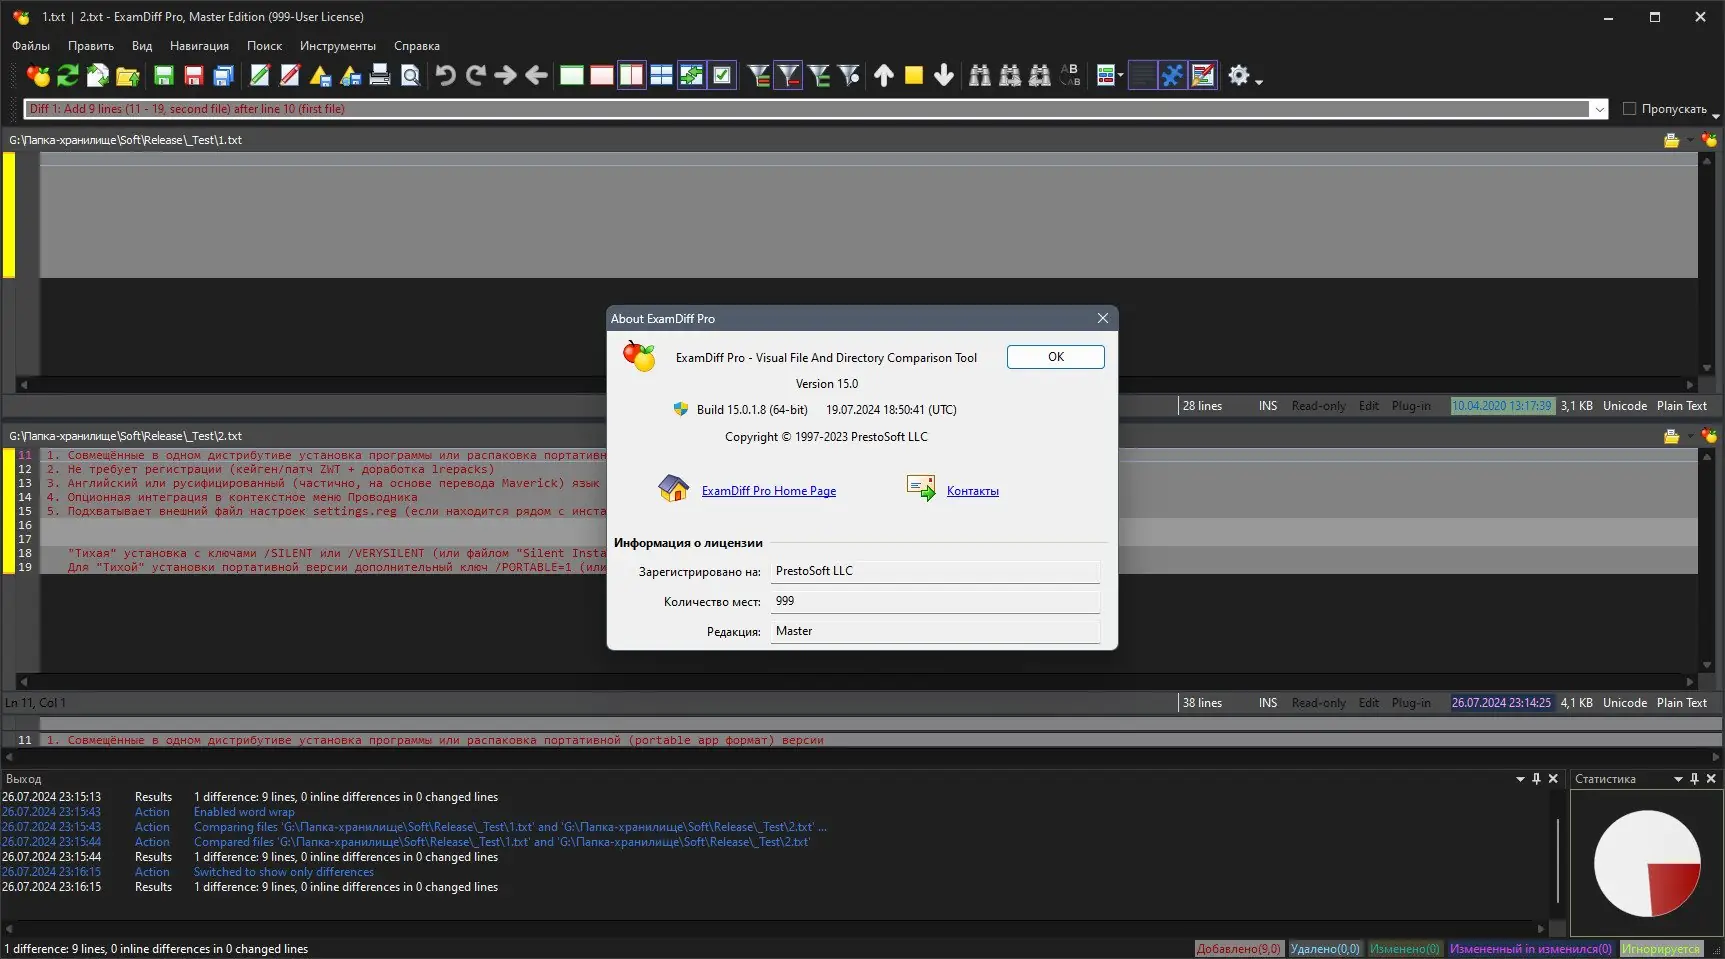The image size is (1725, 959).
Task: Click the Зарегистрировано на field PrestoSoft LLC
Action: coord(935,571)
